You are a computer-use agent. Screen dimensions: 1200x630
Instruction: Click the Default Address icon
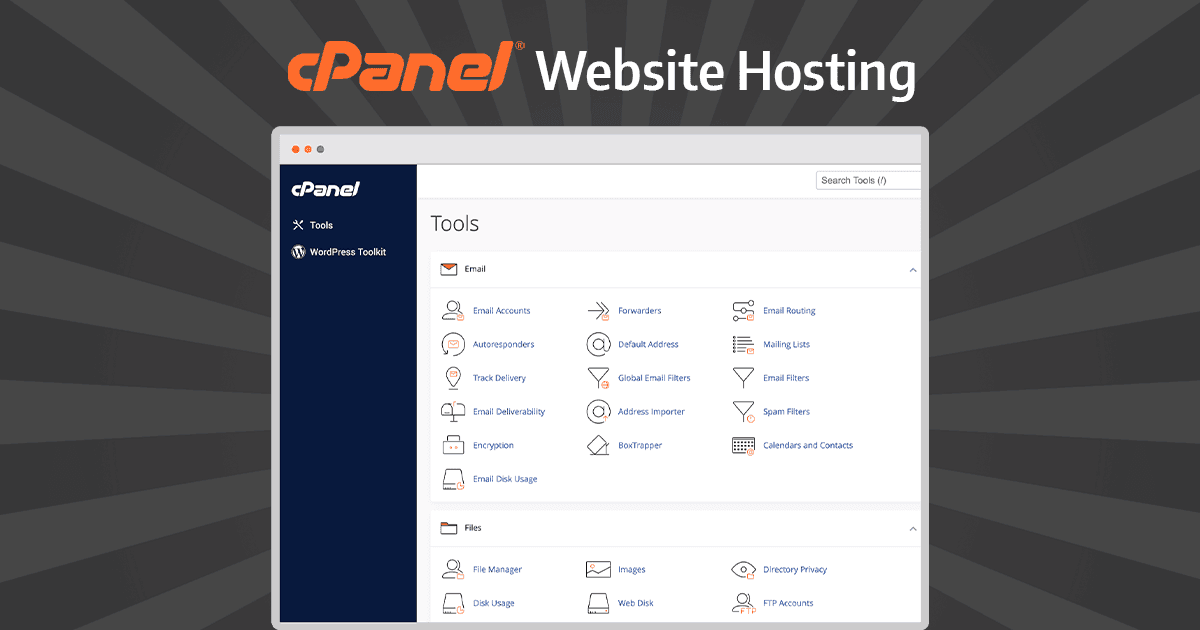coord(598,344)
